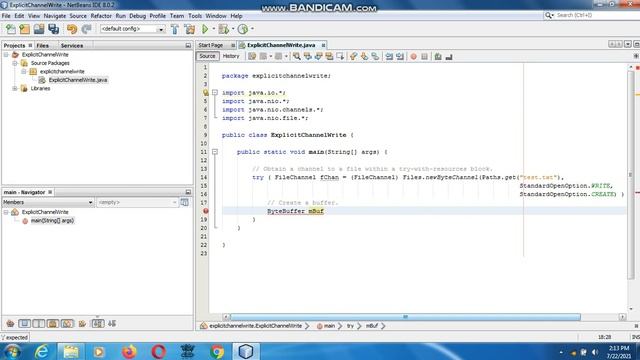Click the Build Project hammer icon
The height and width of the screenshot is (360, 640).
pyautogui.click(x=175, y=29)
